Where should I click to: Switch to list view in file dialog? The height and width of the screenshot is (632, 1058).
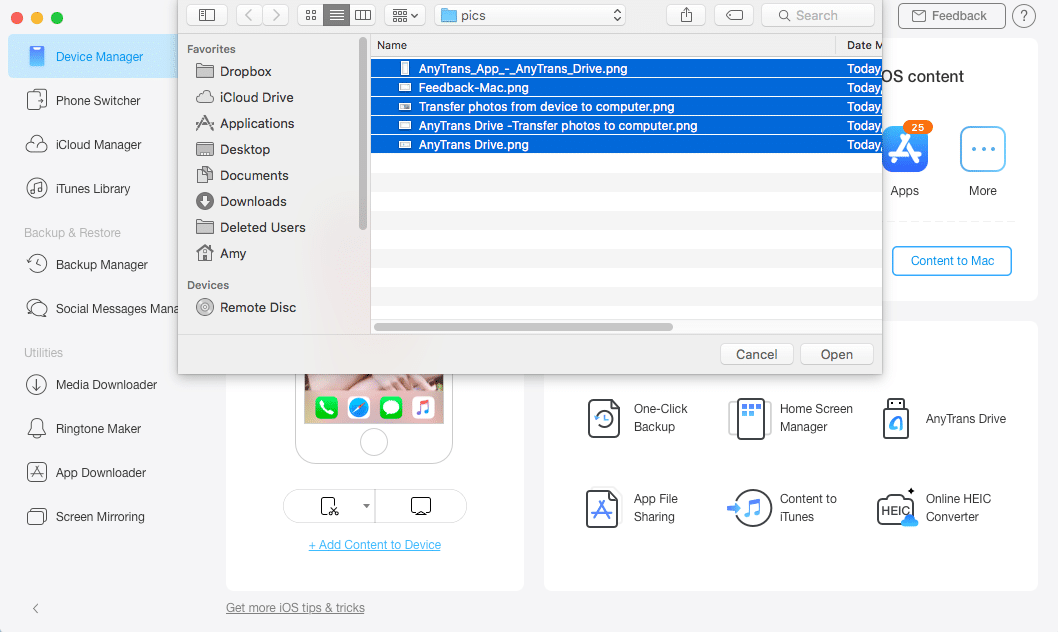tap(336, 15)
